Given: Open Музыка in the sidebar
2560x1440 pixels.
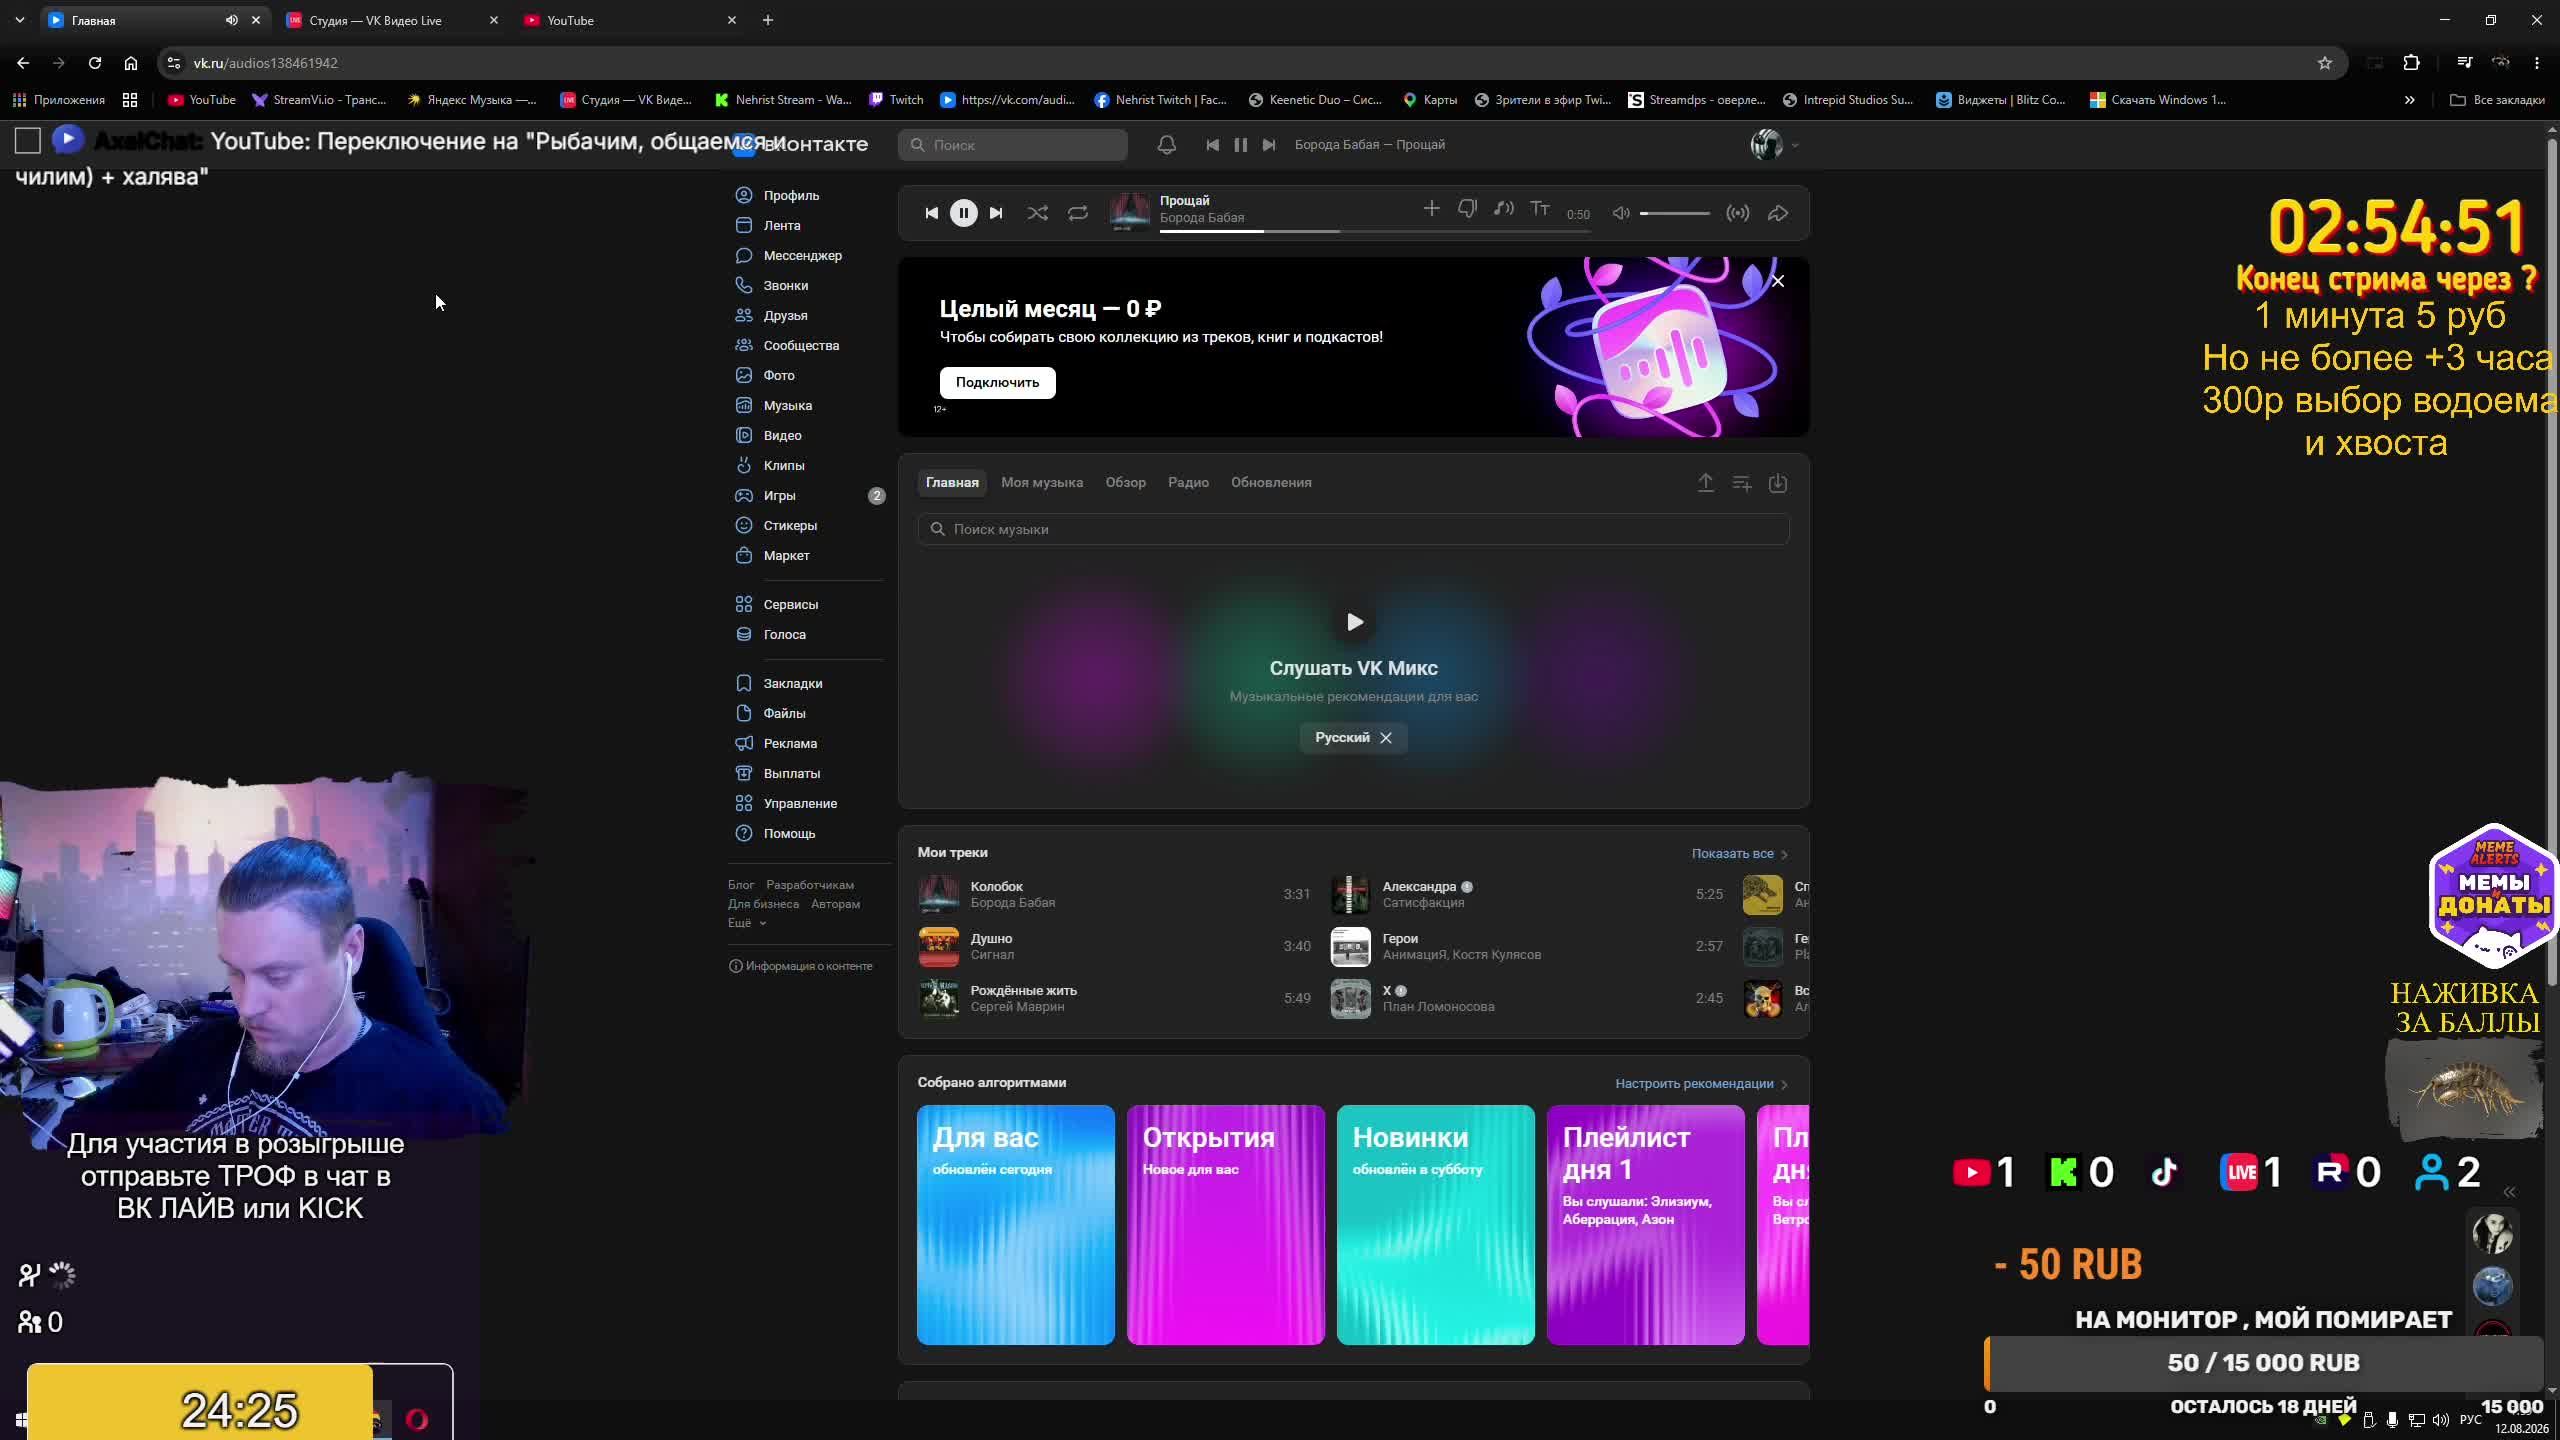Looking at the screenshot, I should click(x=787, y=405).
